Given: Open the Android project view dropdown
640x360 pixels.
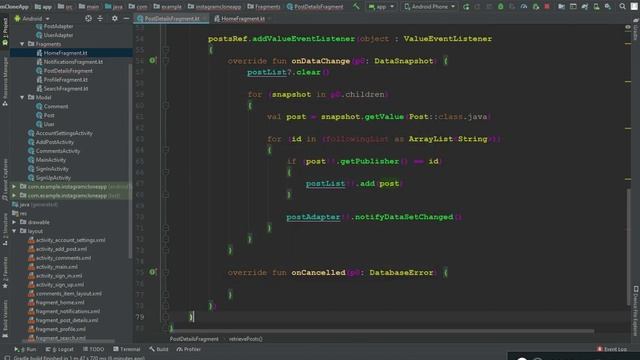Looking at the screenshot, I should point(32,18).
